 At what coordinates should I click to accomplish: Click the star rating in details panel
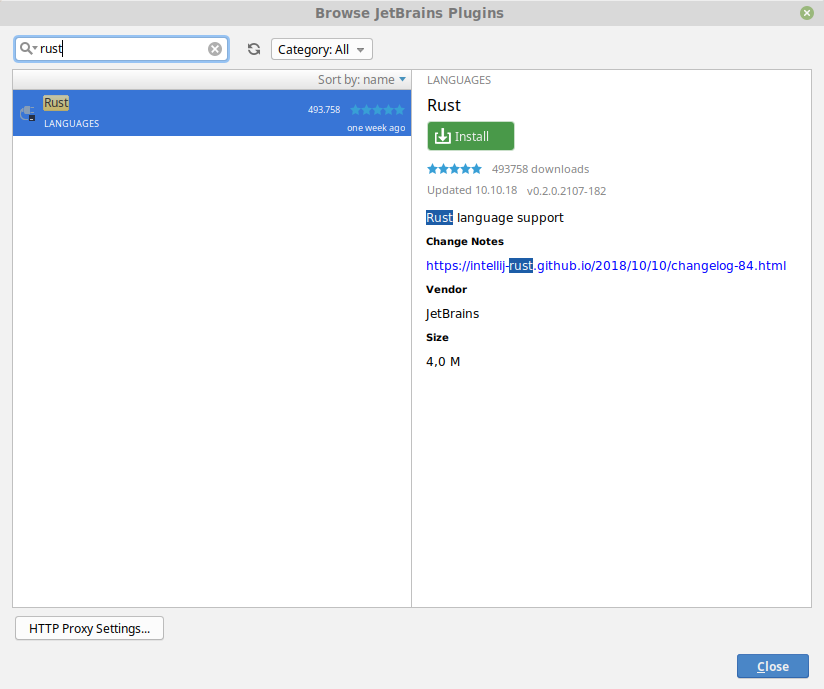pyautogui.click(x=454, y=169)
